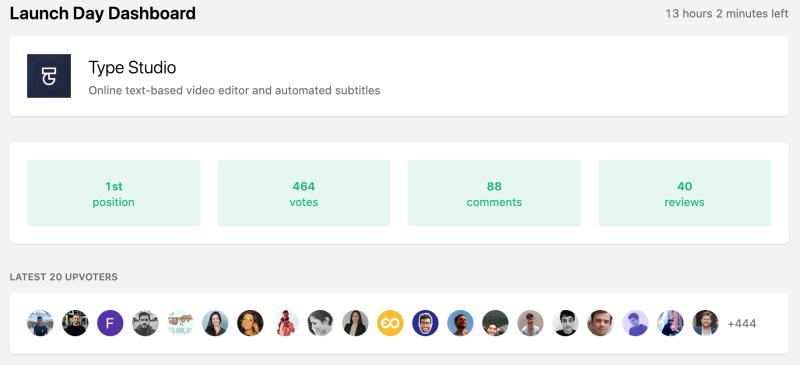The height and width of the screenshot is (365, 800).
Task: Select the product tagline about text-based video editor
Action: [234, 91]
